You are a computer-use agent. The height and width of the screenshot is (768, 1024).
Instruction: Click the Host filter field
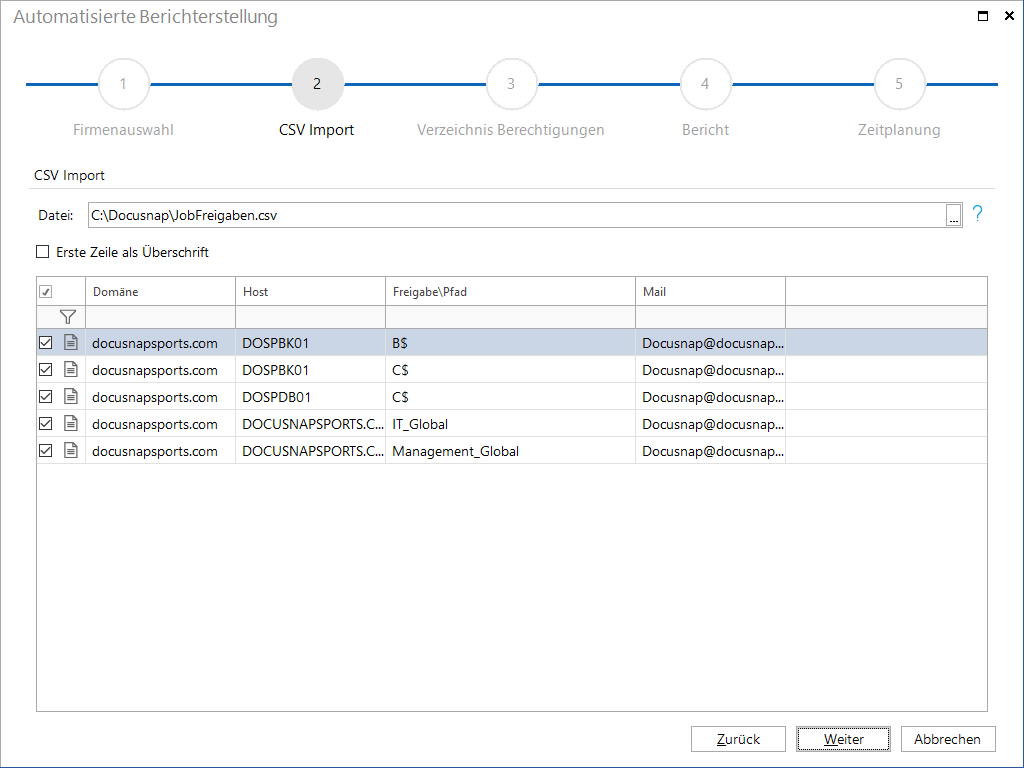(x=310, y=317)
